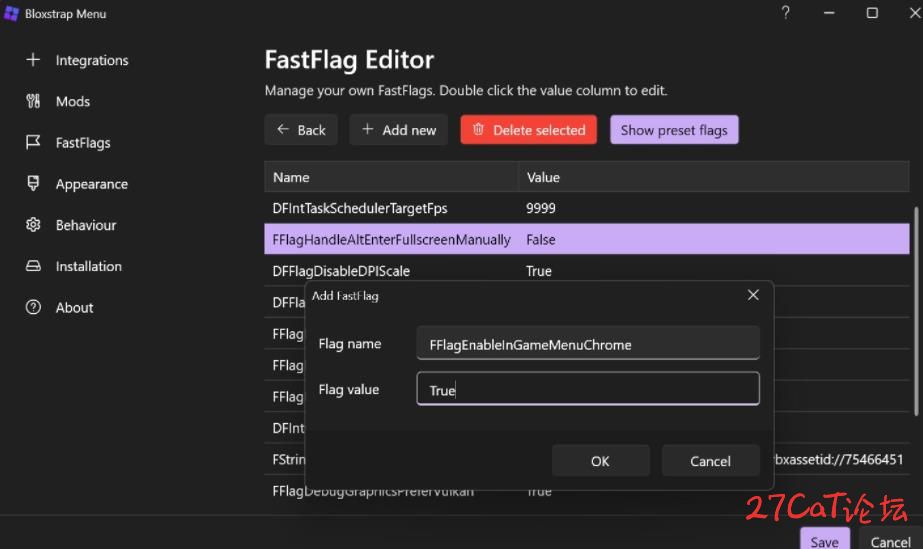Click the purple Save button at bottom

[x=824, y=540]
